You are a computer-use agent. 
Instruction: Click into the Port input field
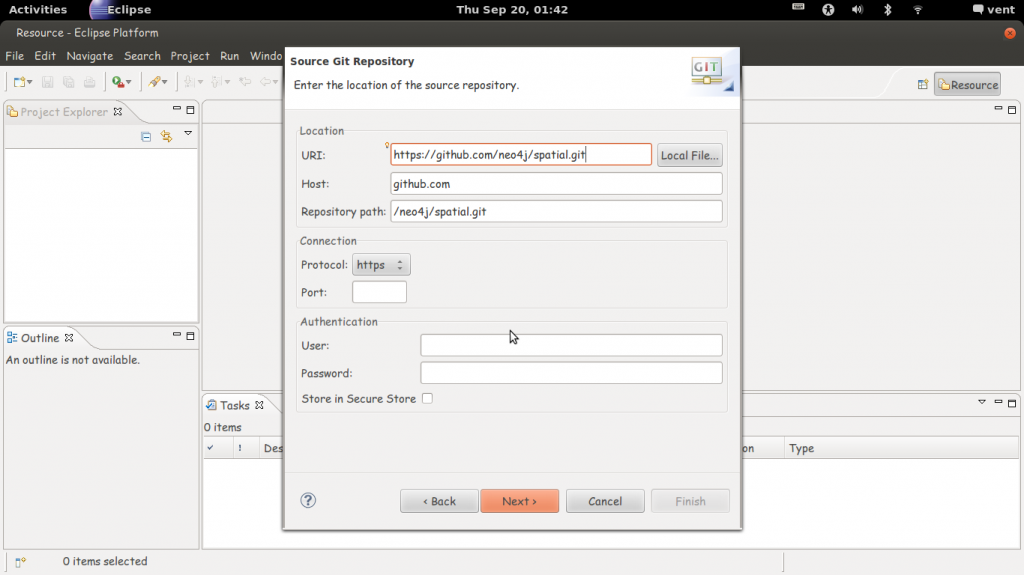pyautogui.click(x=379, y=292)
